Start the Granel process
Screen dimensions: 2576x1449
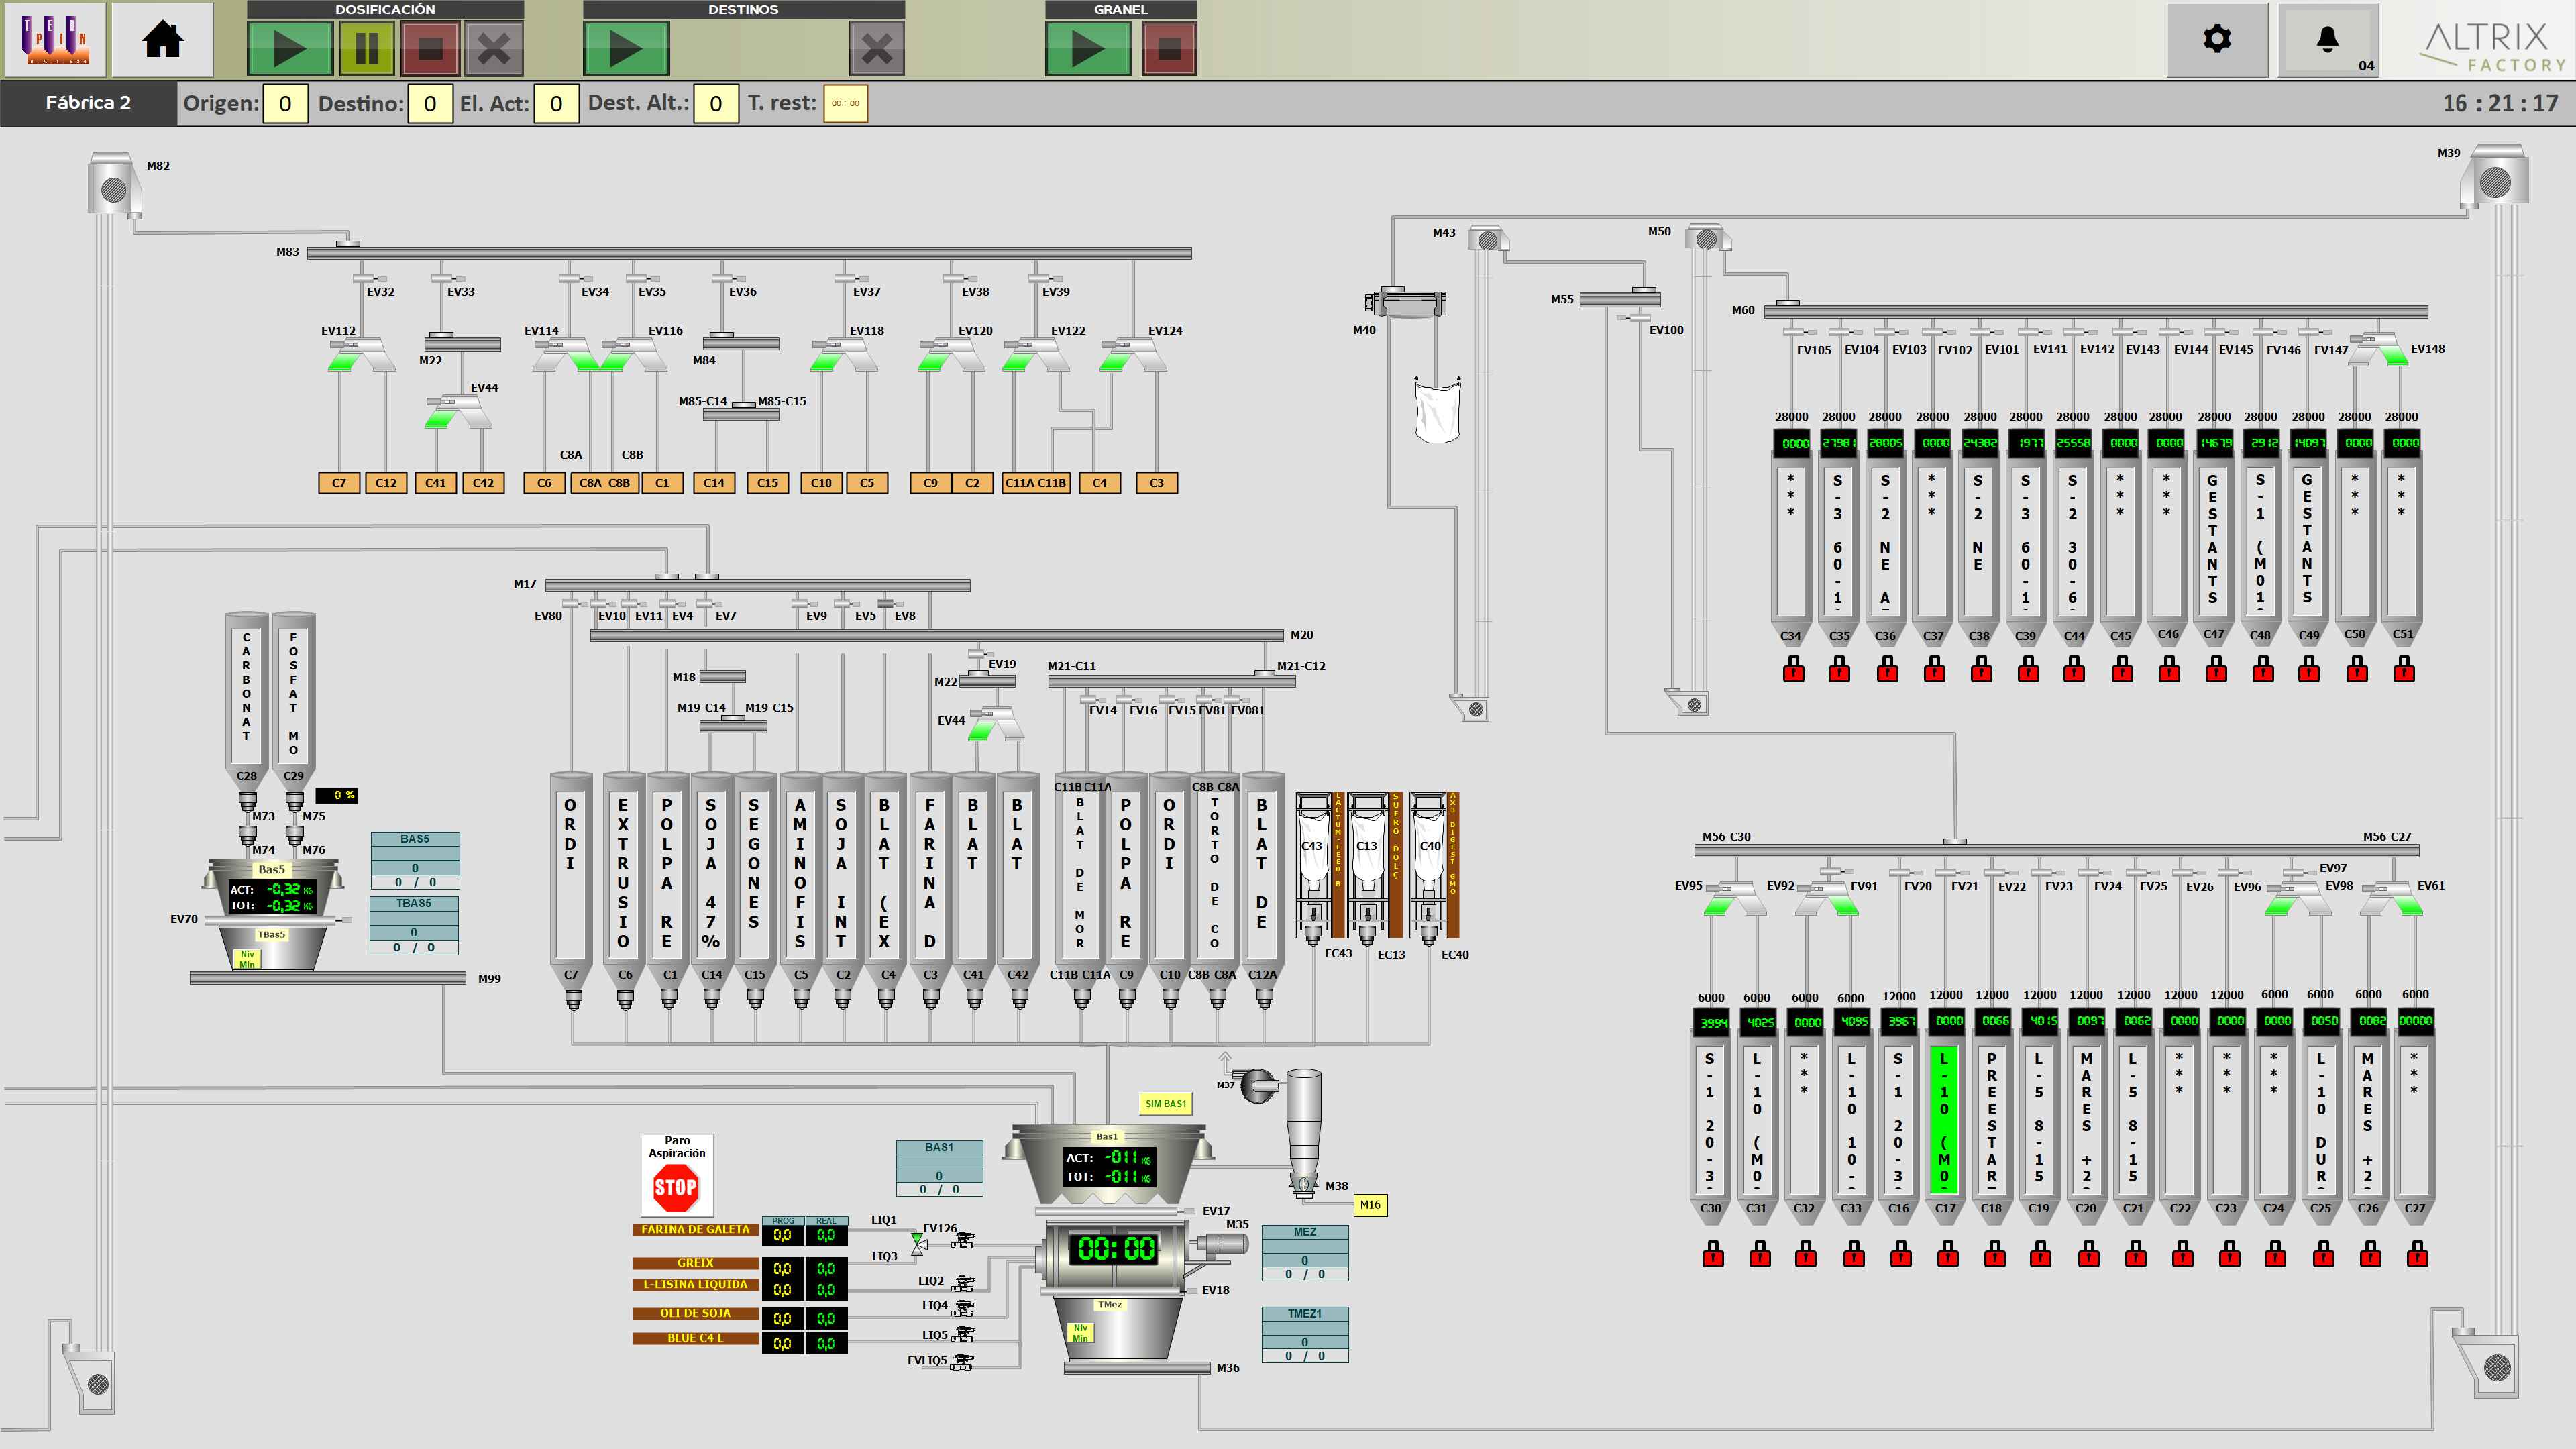[x=1088, y=48]
